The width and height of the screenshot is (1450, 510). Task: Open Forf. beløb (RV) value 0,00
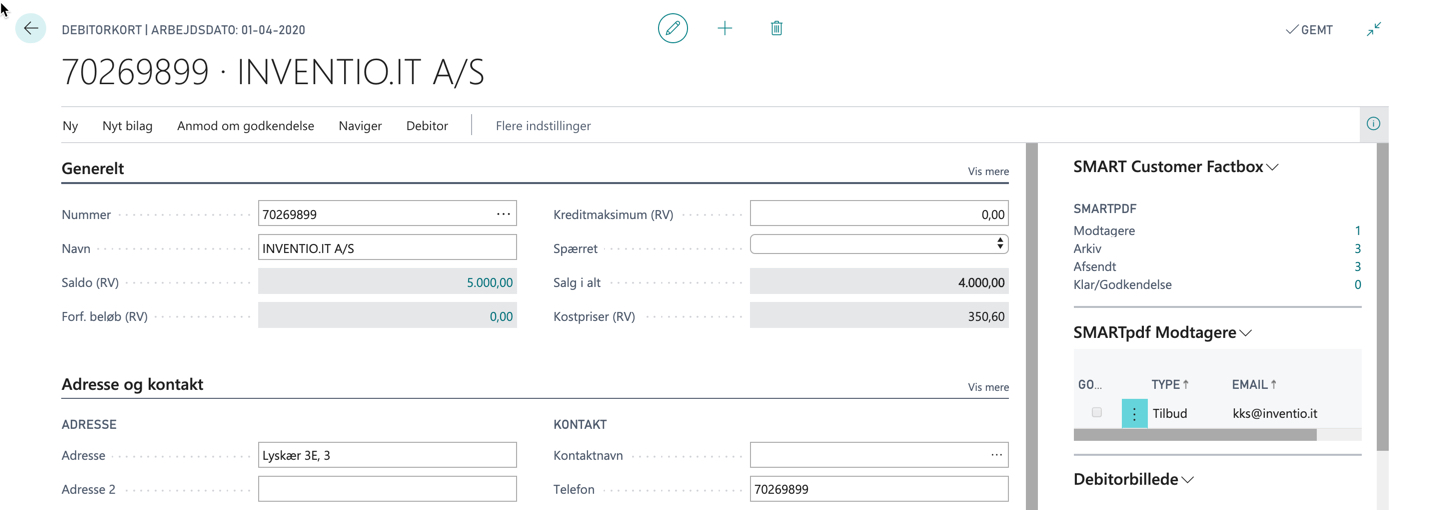click(x=501, y=317)
